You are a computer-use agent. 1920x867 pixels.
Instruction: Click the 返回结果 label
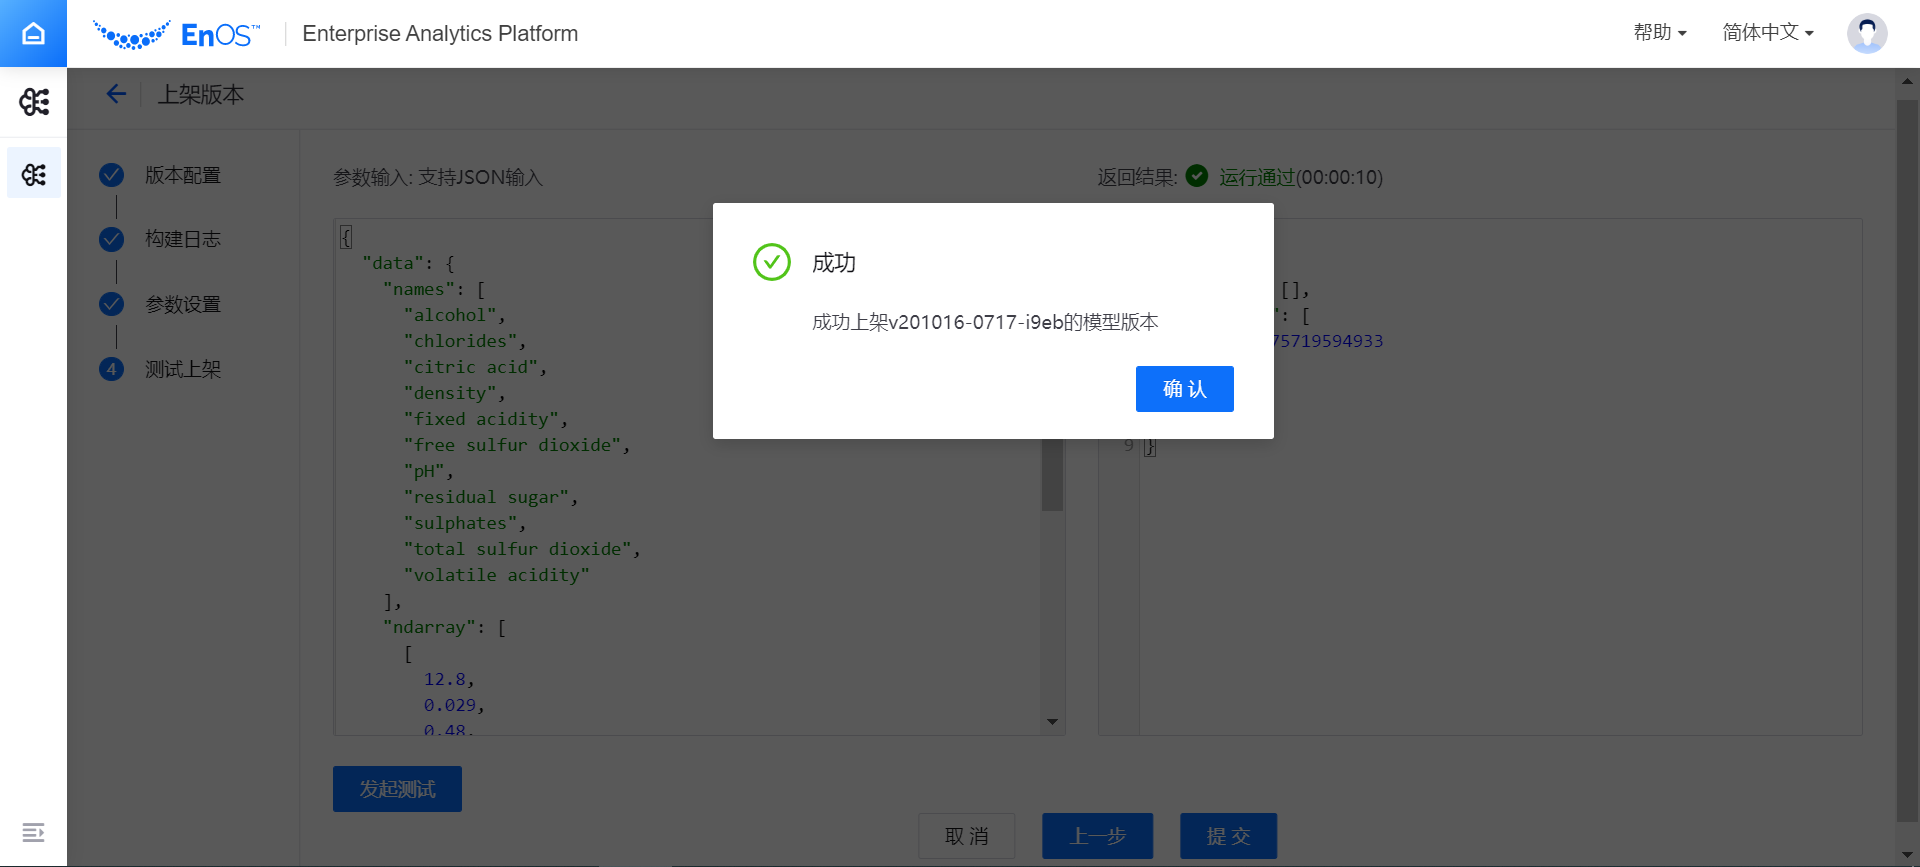(x=1137, y=177)
